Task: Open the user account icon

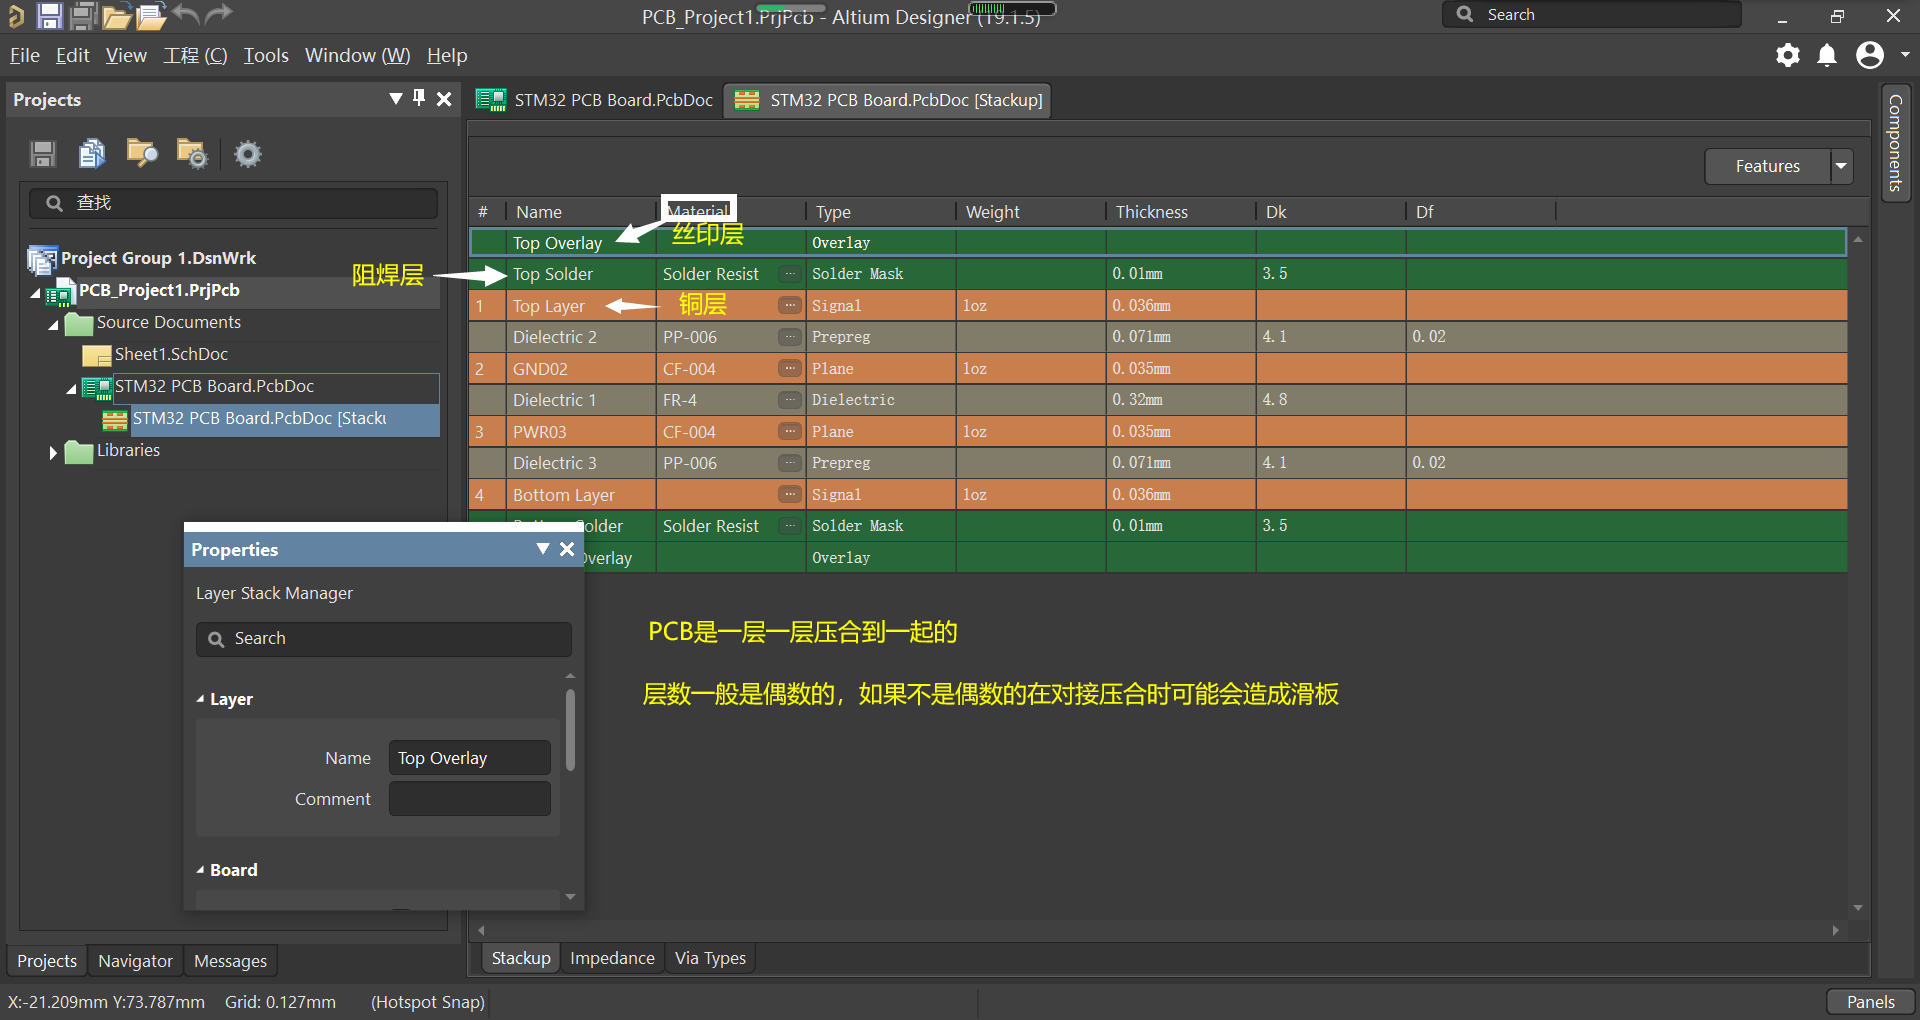Action: [1870, 55]
